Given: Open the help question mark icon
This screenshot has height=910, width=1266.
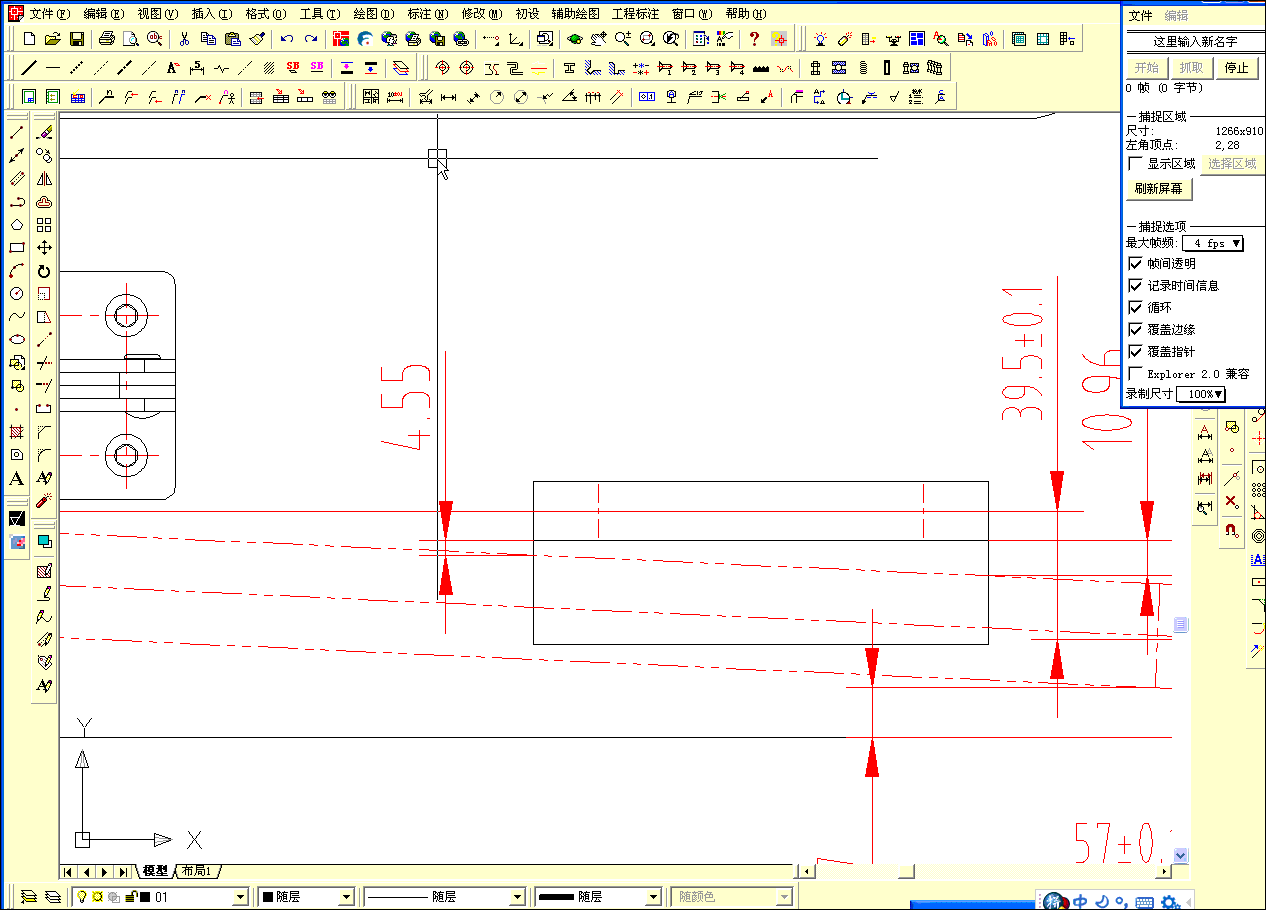Looking at the screenshot, I should pyautogui.click(x=754, y=39).
